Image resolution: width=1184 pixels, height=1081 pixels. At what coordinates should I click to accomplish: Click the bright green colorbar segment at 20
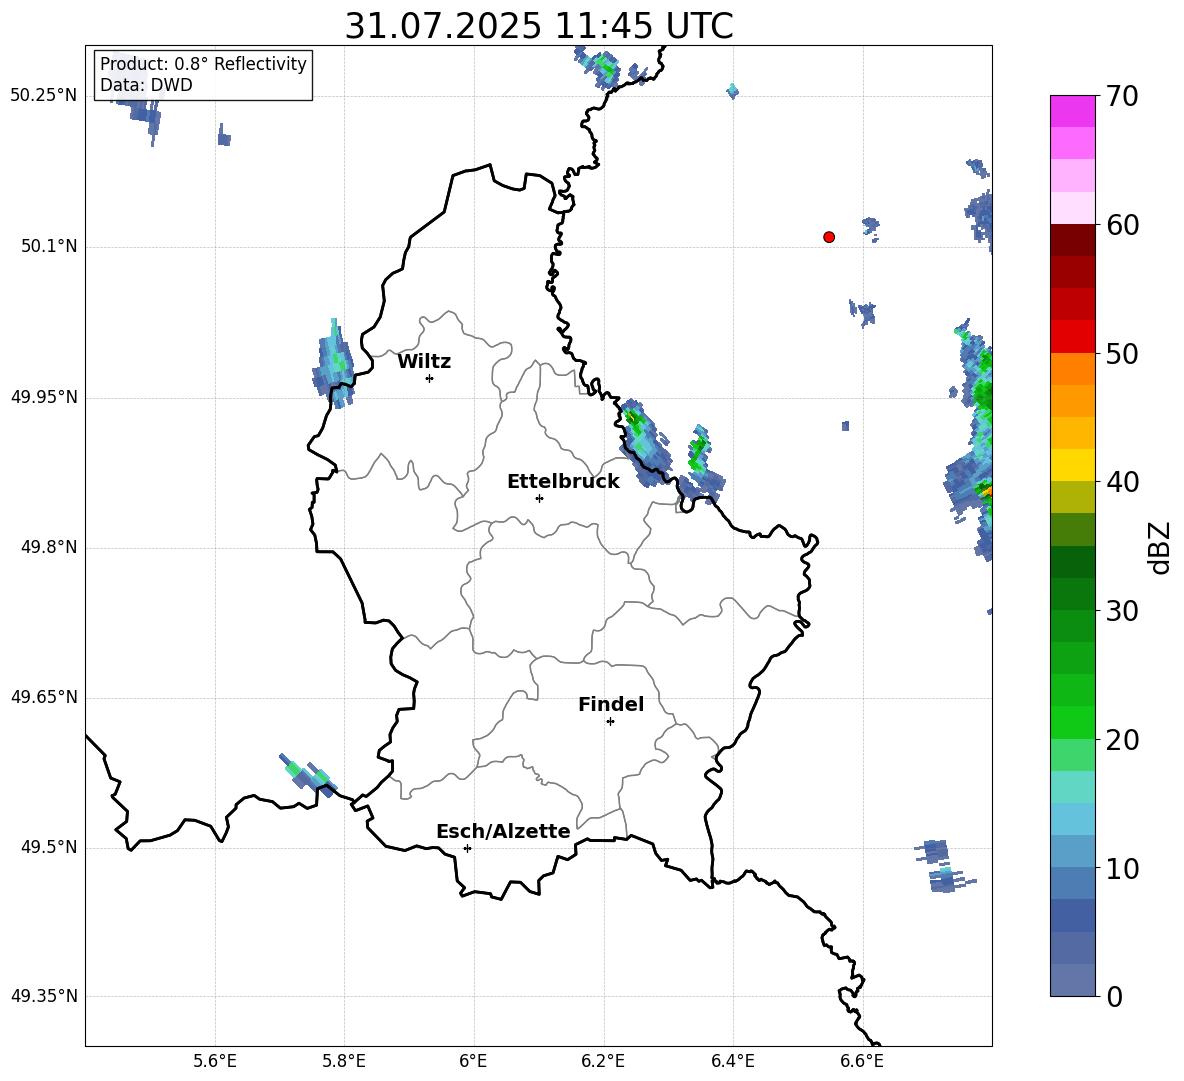pos(1073,722)
